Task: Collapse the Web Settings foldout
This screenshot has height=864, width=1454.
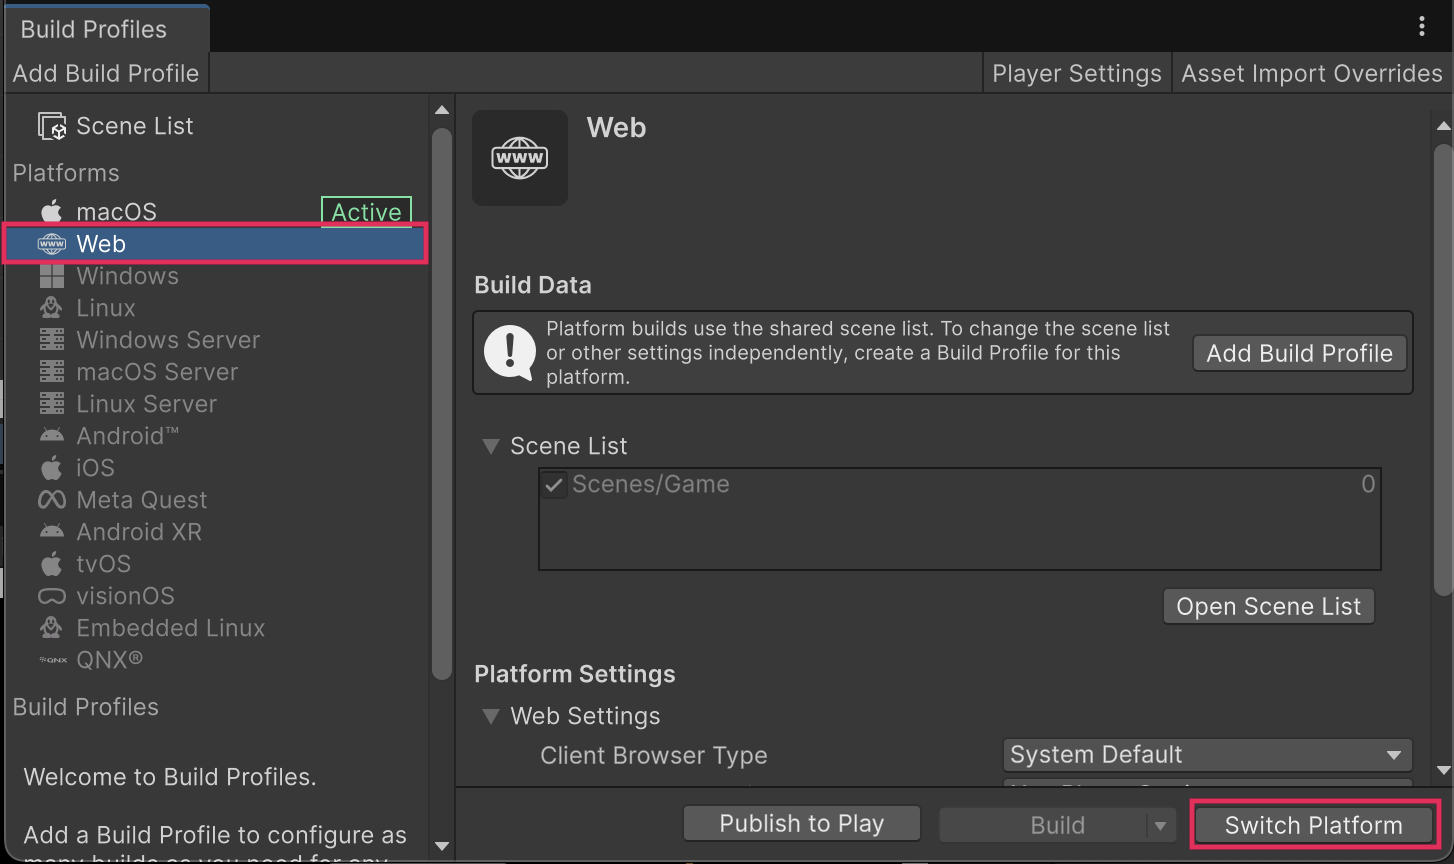Action: point(490,716)
